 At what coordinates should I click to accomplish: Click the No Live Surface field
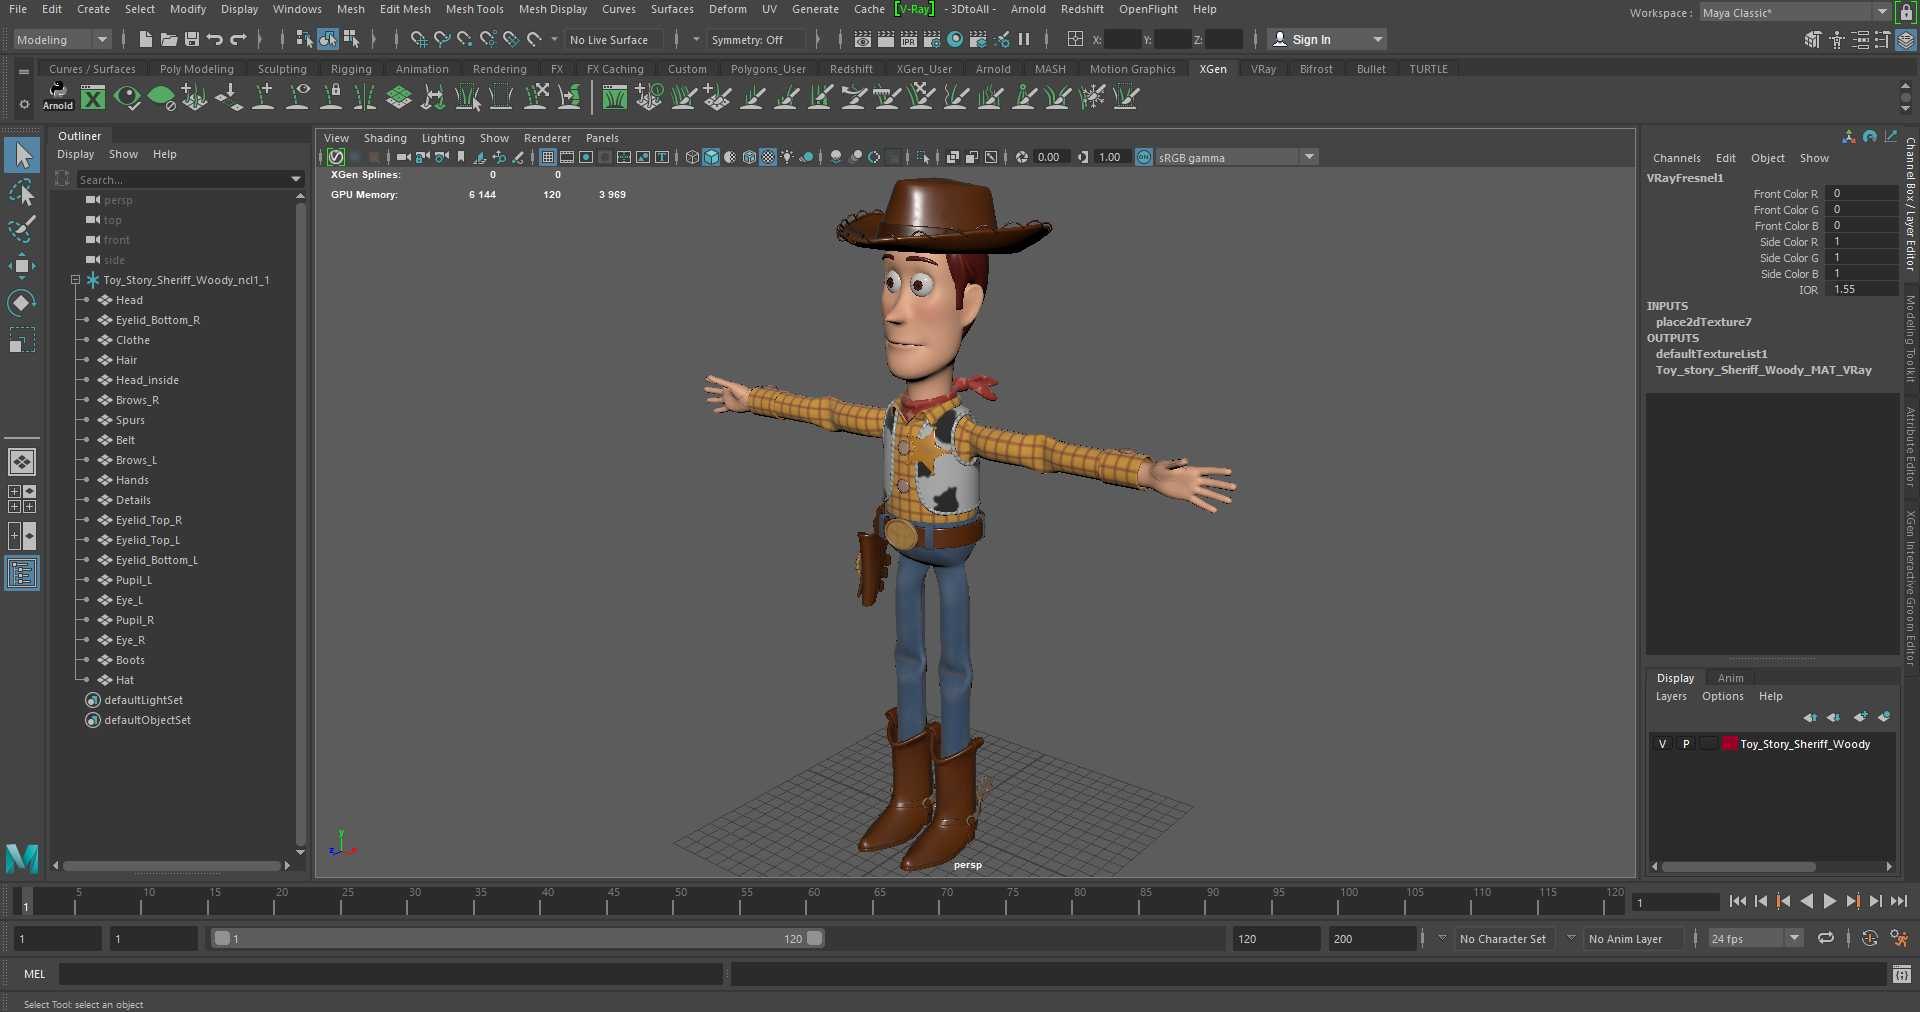click(x=616, y=40)
